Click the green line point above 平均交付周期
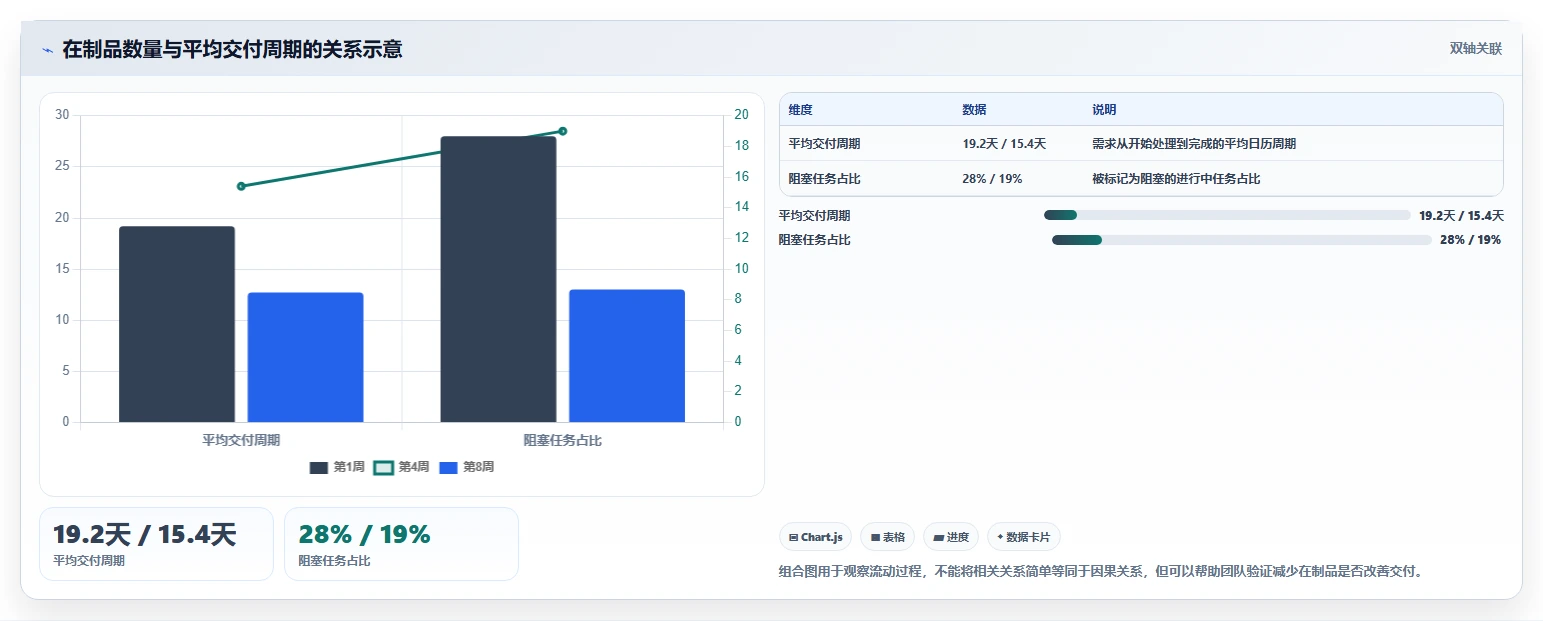The image size is (1543, 621). coord(241,186)
